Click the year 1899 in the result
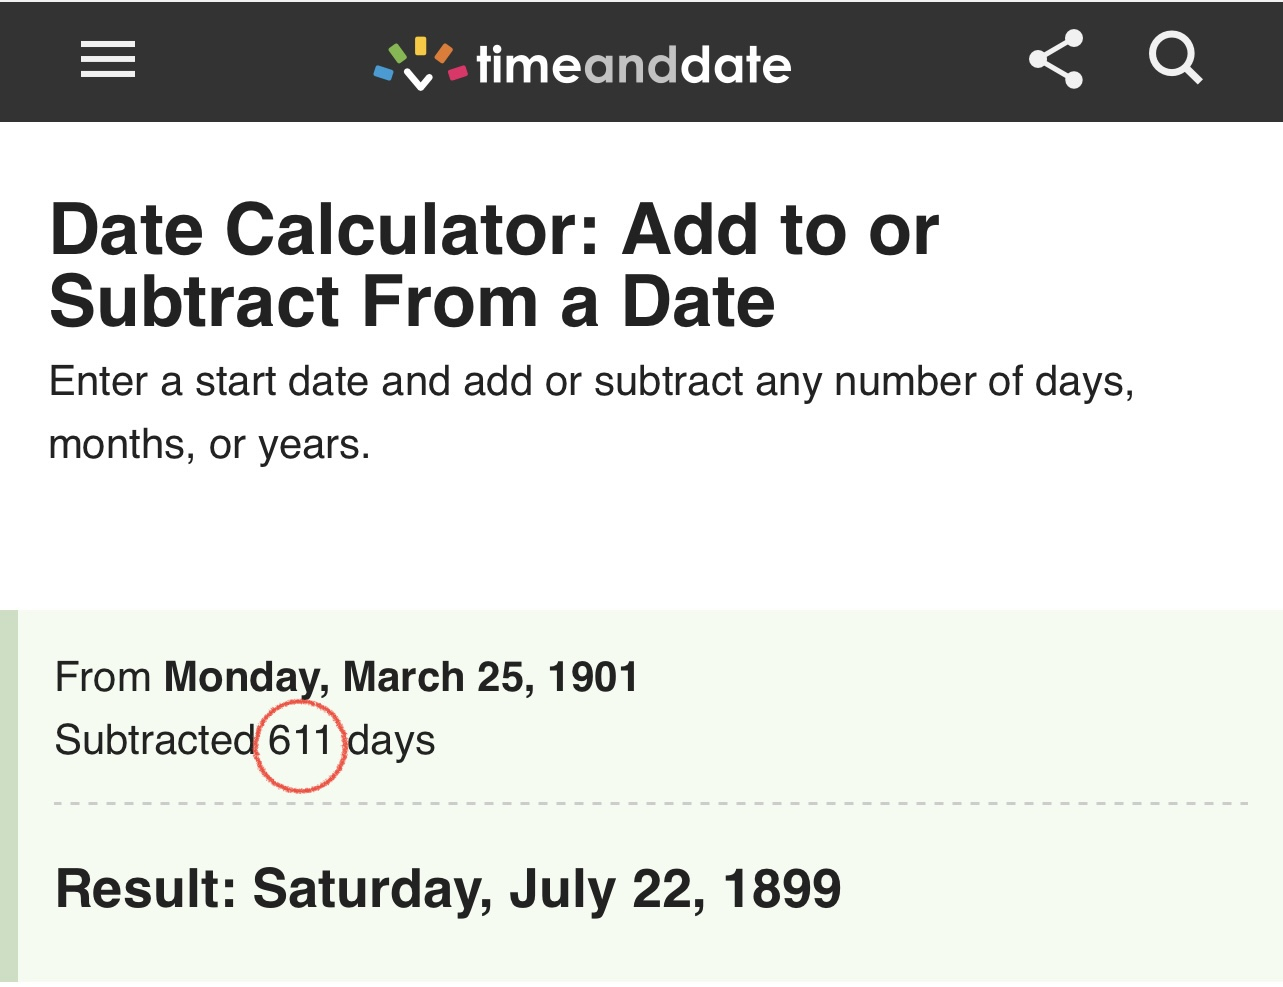 pos(782,889)
